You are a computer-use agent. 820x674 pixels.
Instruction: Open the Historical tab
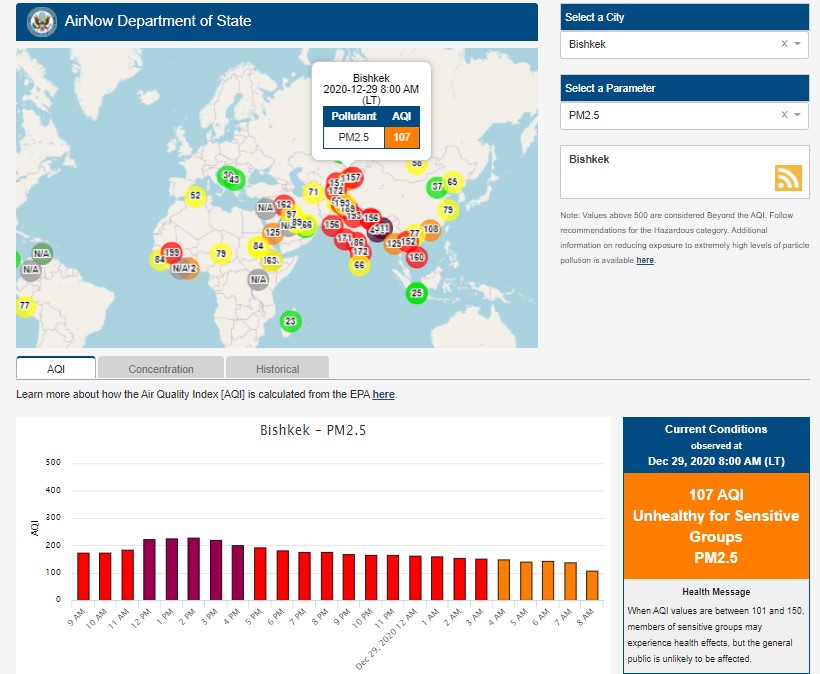(x=277, y=369)
